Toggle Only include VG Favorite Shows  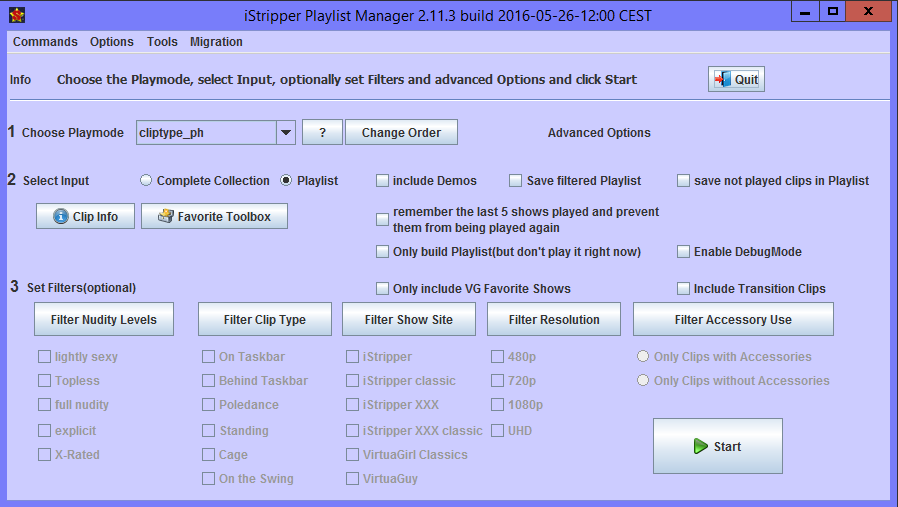pyautogui.click(x=383, y=289)
